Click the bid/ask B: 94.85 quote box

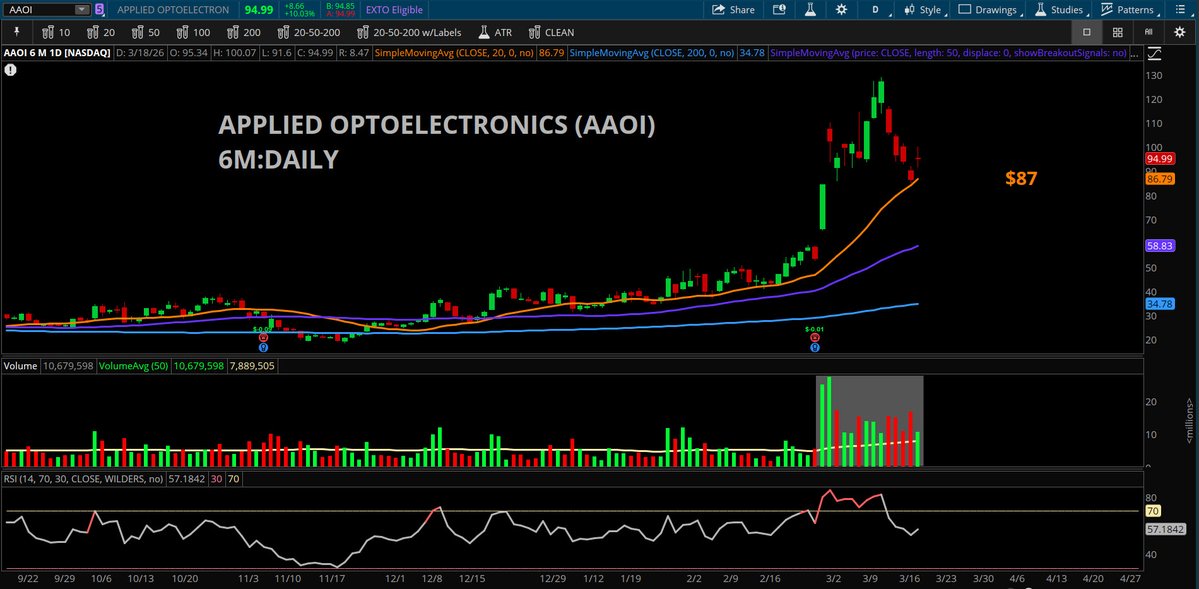click(x=340, y=10)
